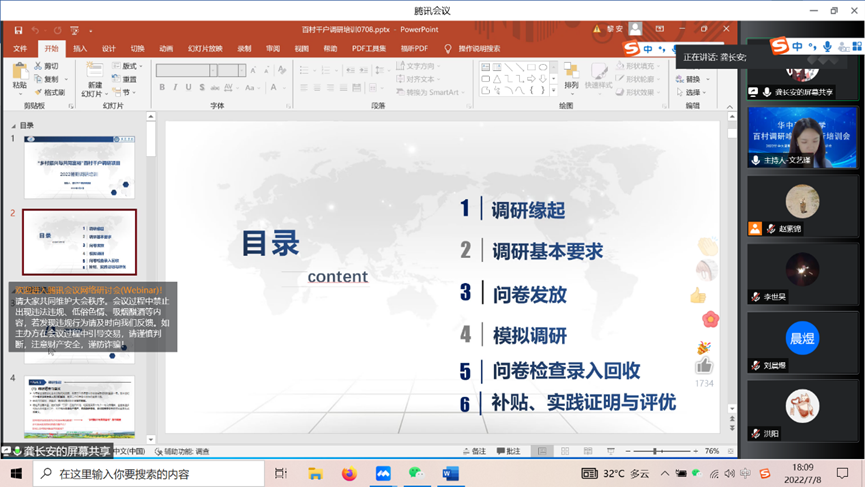Open the Select (选择) dropdown in editing group
This screenshot has width=865, height=487.
[693, 92]
